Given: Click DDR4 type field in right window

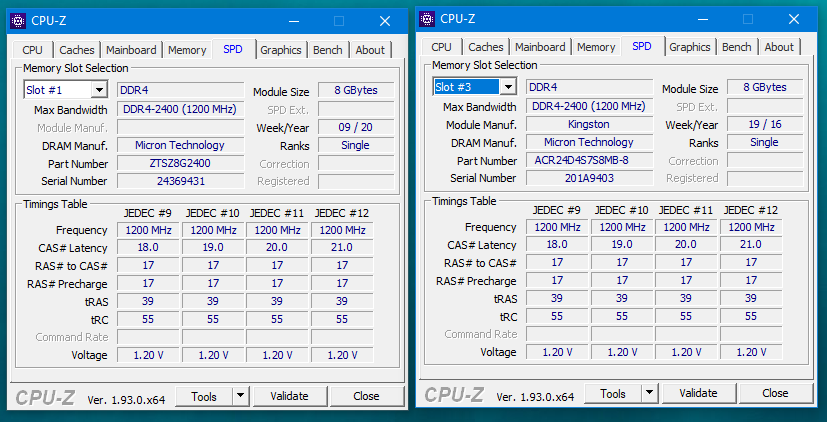Looking at the screenshot, I should tap(590, 87).
